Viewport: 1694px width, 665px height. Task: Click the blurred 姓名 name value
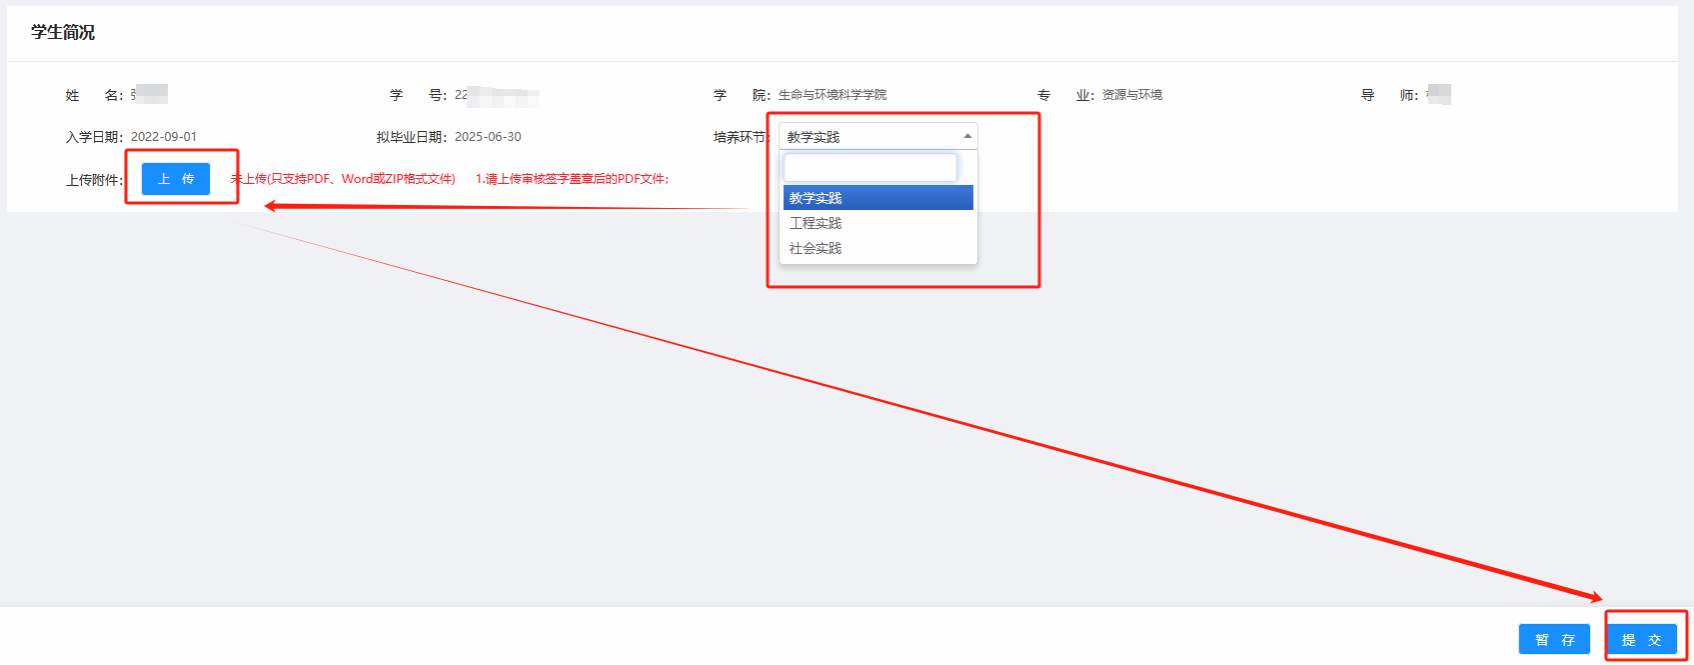pos(150,94)
